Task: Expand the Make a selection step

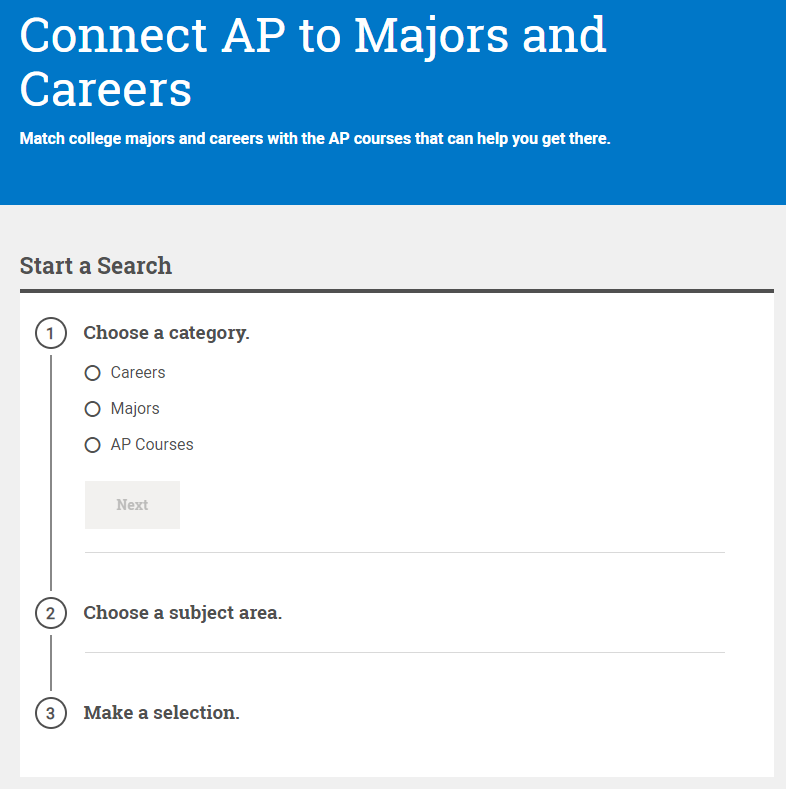Action: 161,713
